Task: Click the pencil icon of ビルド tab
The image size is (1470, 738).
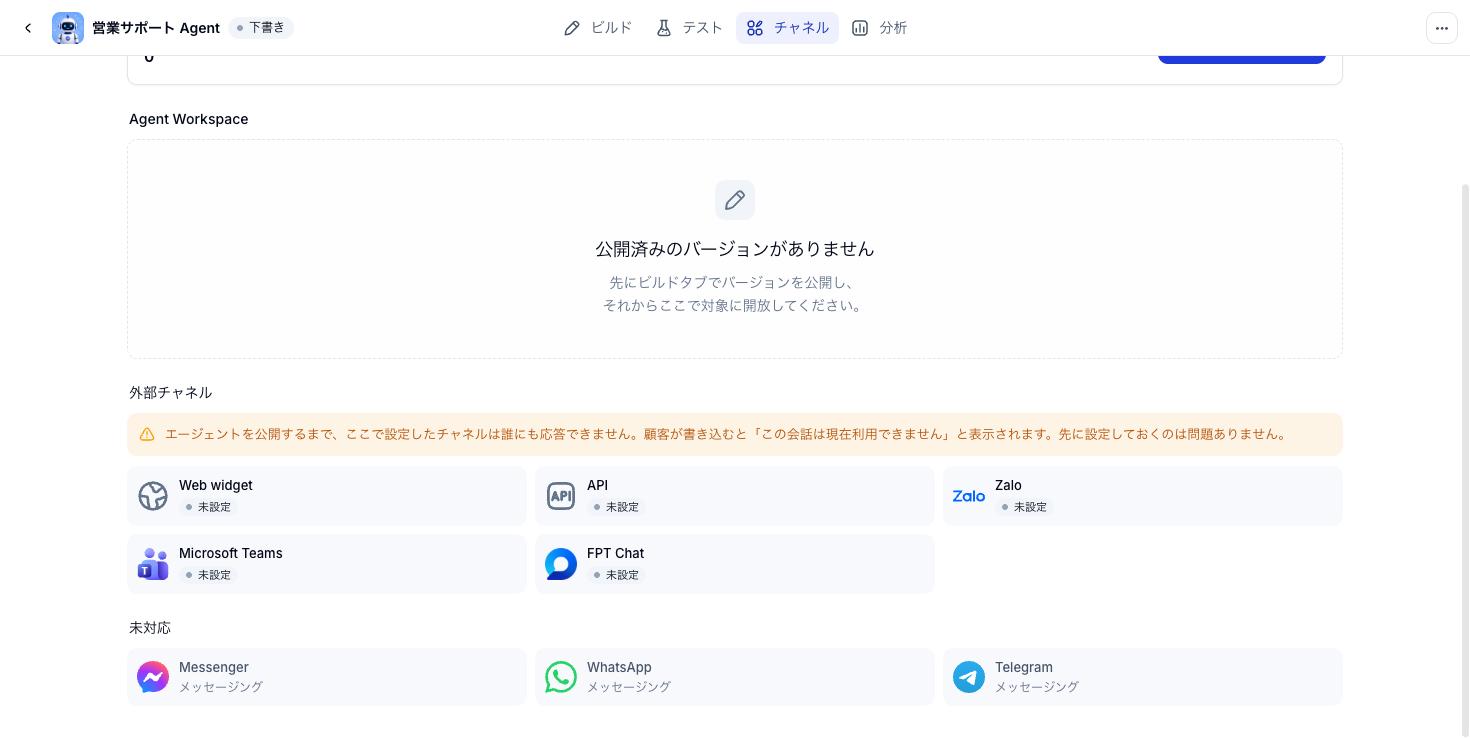Action: pyautogui.click(x=572, y=28)
